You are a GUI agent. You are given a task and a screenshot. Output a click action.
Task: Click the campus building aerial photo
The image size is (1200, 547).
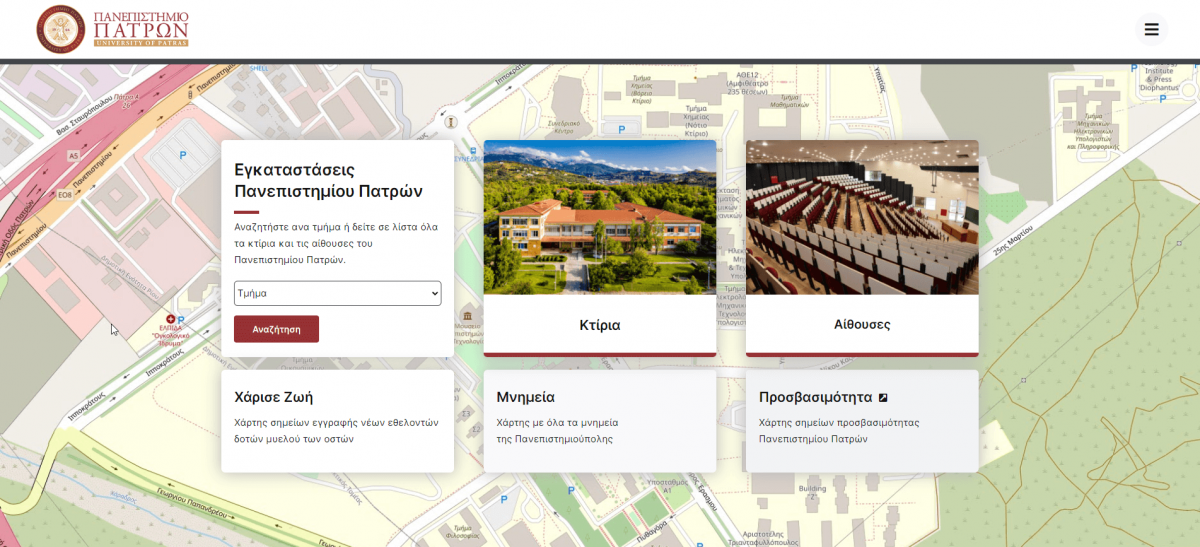(x=599, y=217)
